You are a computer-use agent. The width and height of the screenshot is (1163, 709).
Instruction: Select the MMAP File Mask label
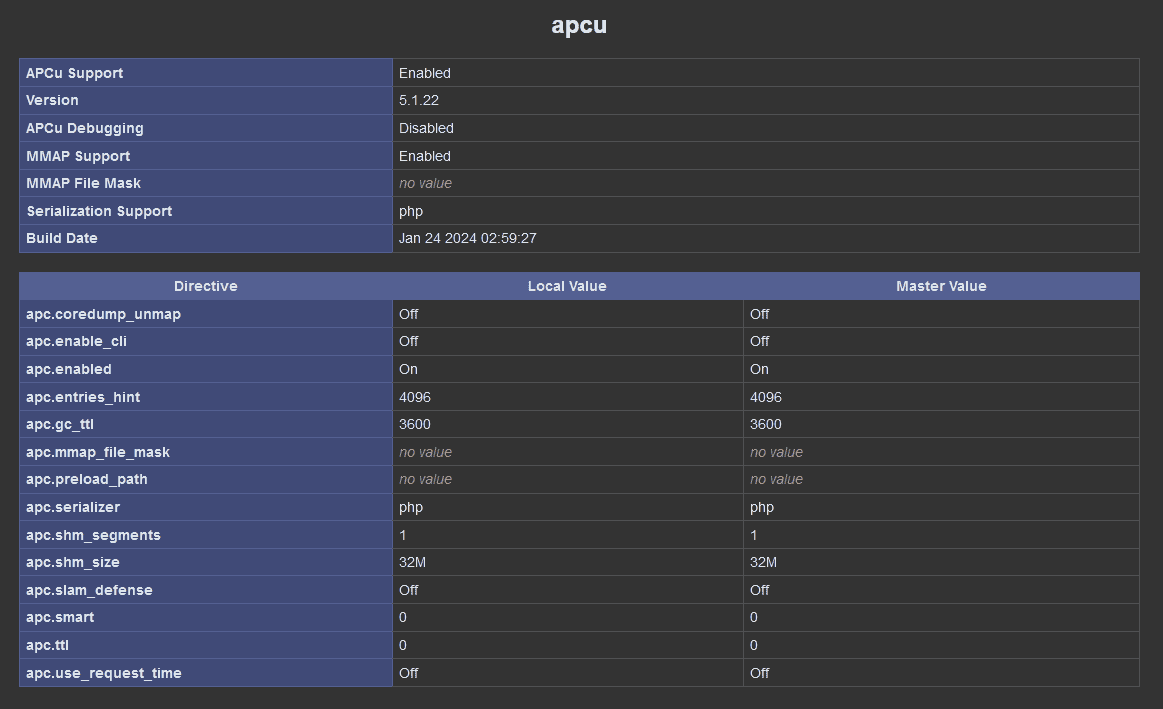pyautogui.click(x=83, y=183)
